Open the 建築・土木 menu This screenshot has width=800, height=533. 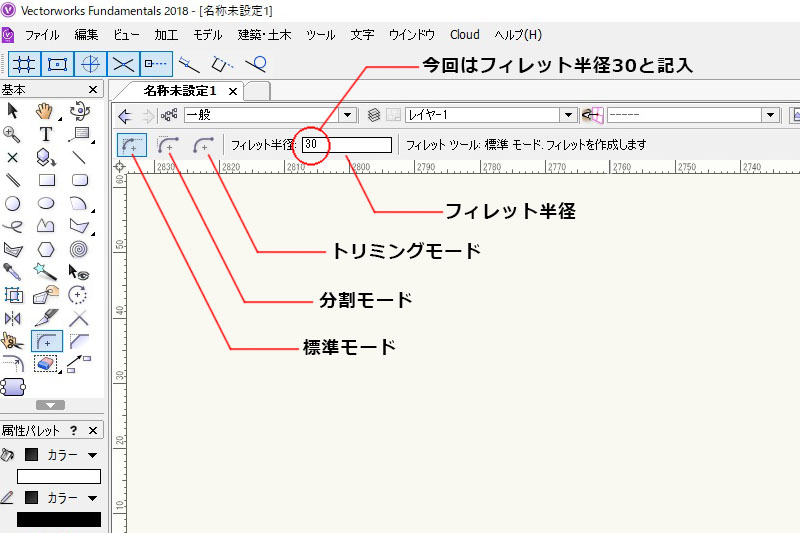pyautogui.click(x=264, y=35)
